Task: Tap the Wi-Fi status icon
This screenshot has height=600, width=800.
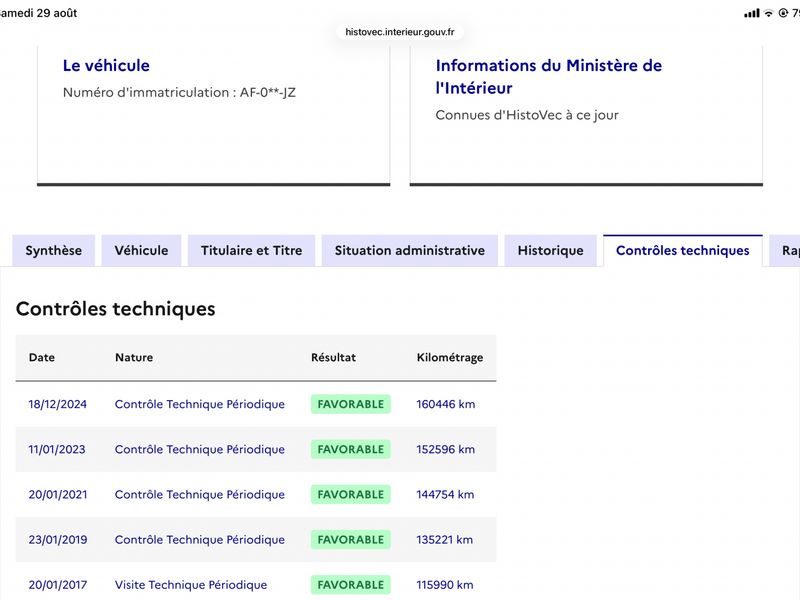Action: click(768, 13)
